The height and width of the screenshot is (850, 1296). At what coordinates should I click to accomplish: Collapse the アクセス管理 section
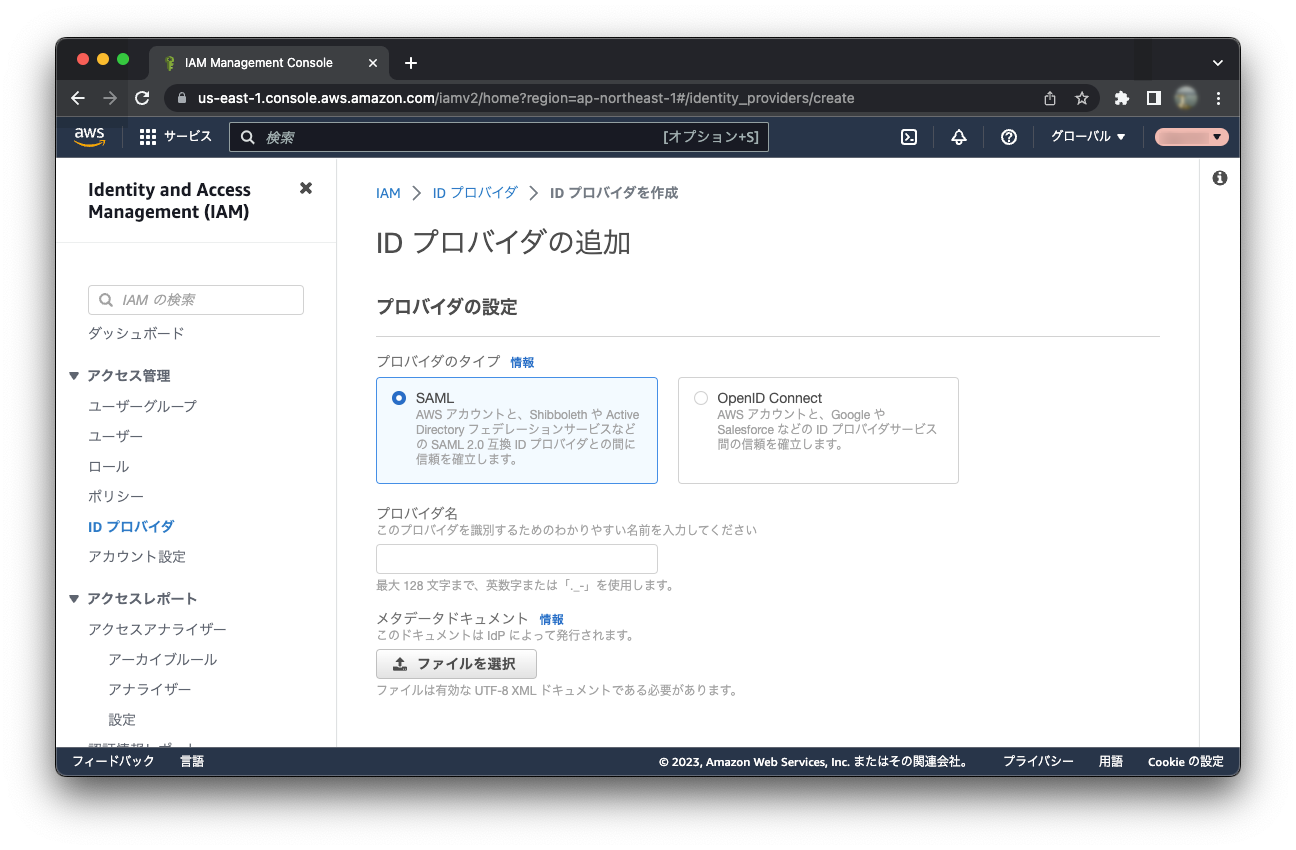pyautogui.click(x=74, y=376)
